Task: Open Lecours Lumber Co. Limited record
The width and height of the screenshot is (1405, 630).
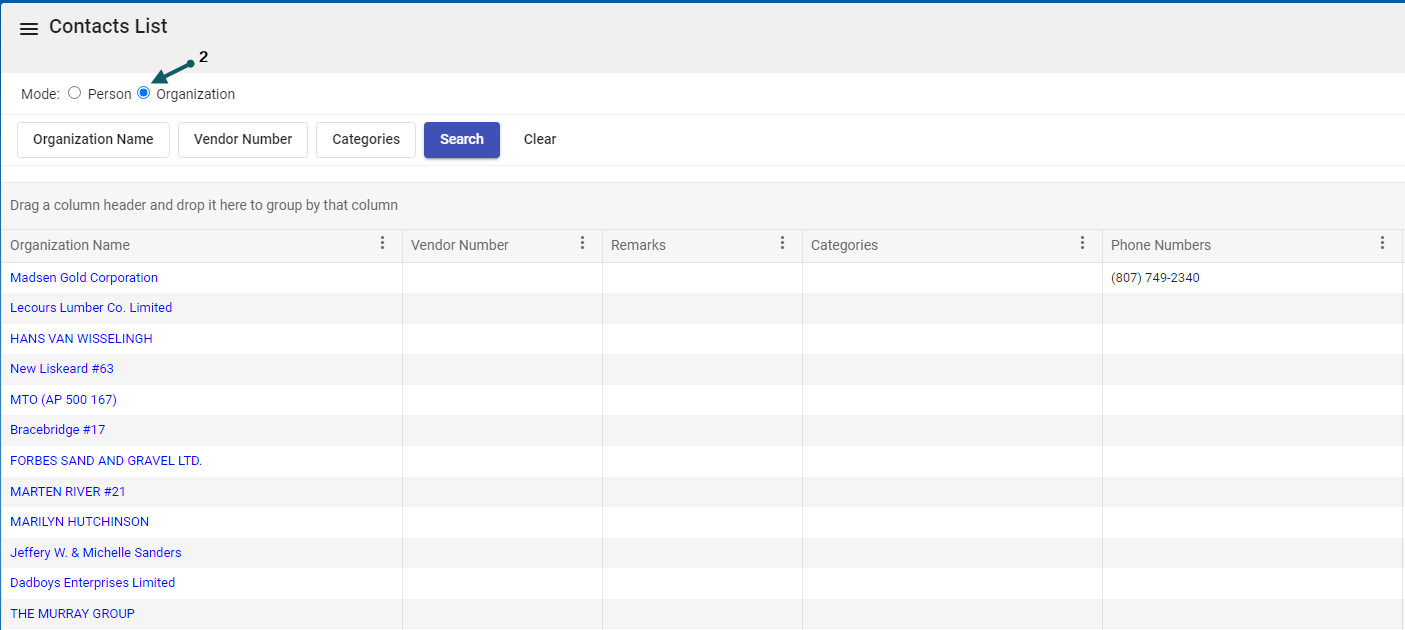Action: coord(91,308)
